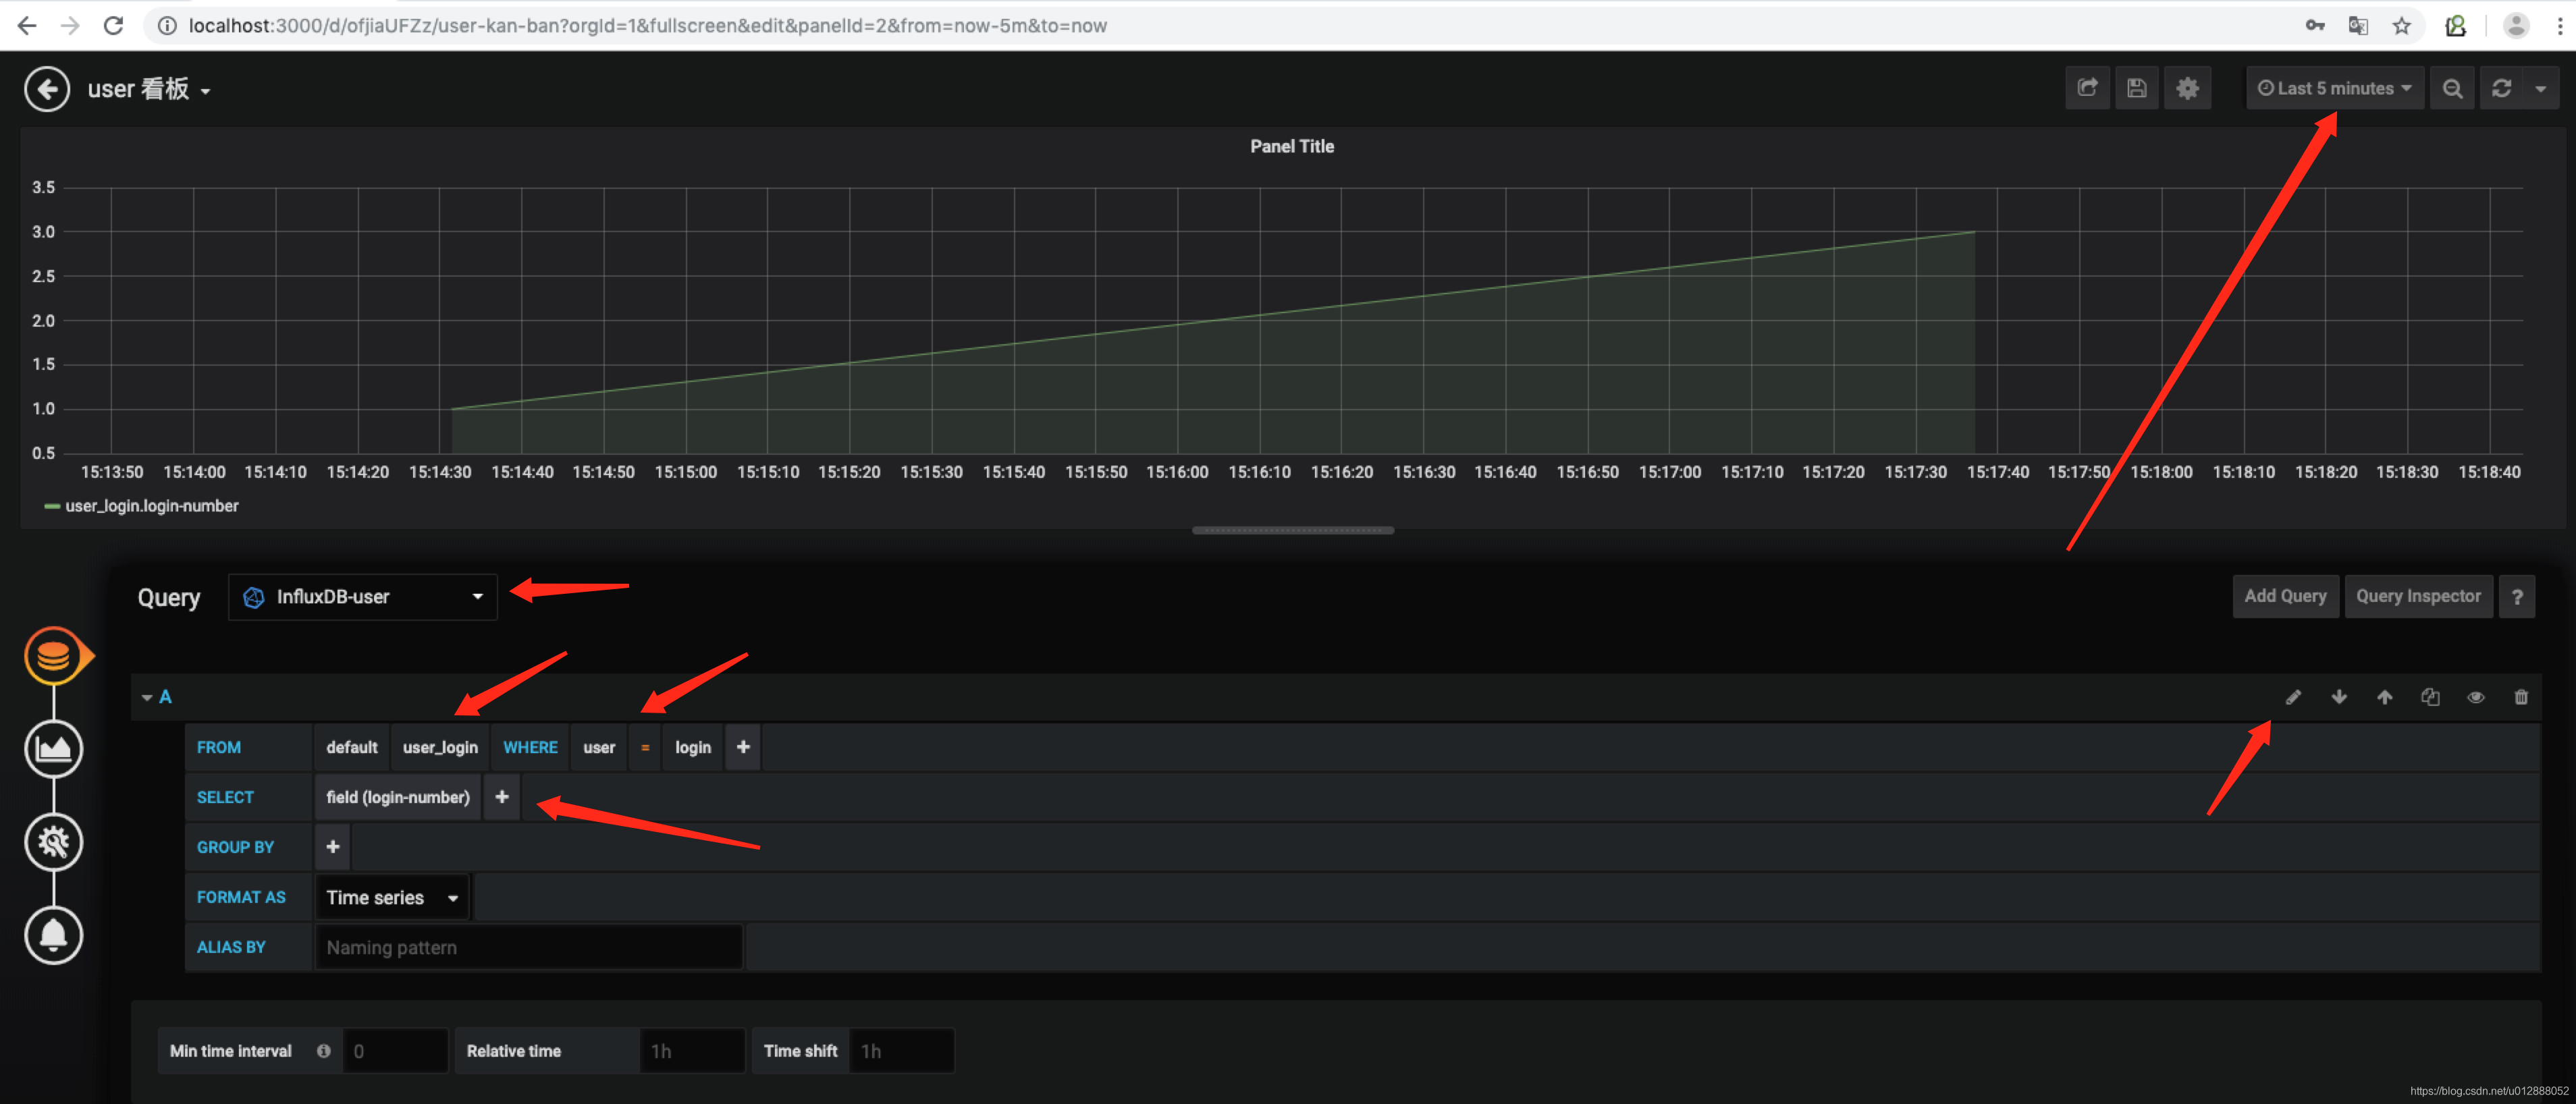Open the Time series format dropdown
This screenshot has width=2576, height=1104.
point(393,897)
